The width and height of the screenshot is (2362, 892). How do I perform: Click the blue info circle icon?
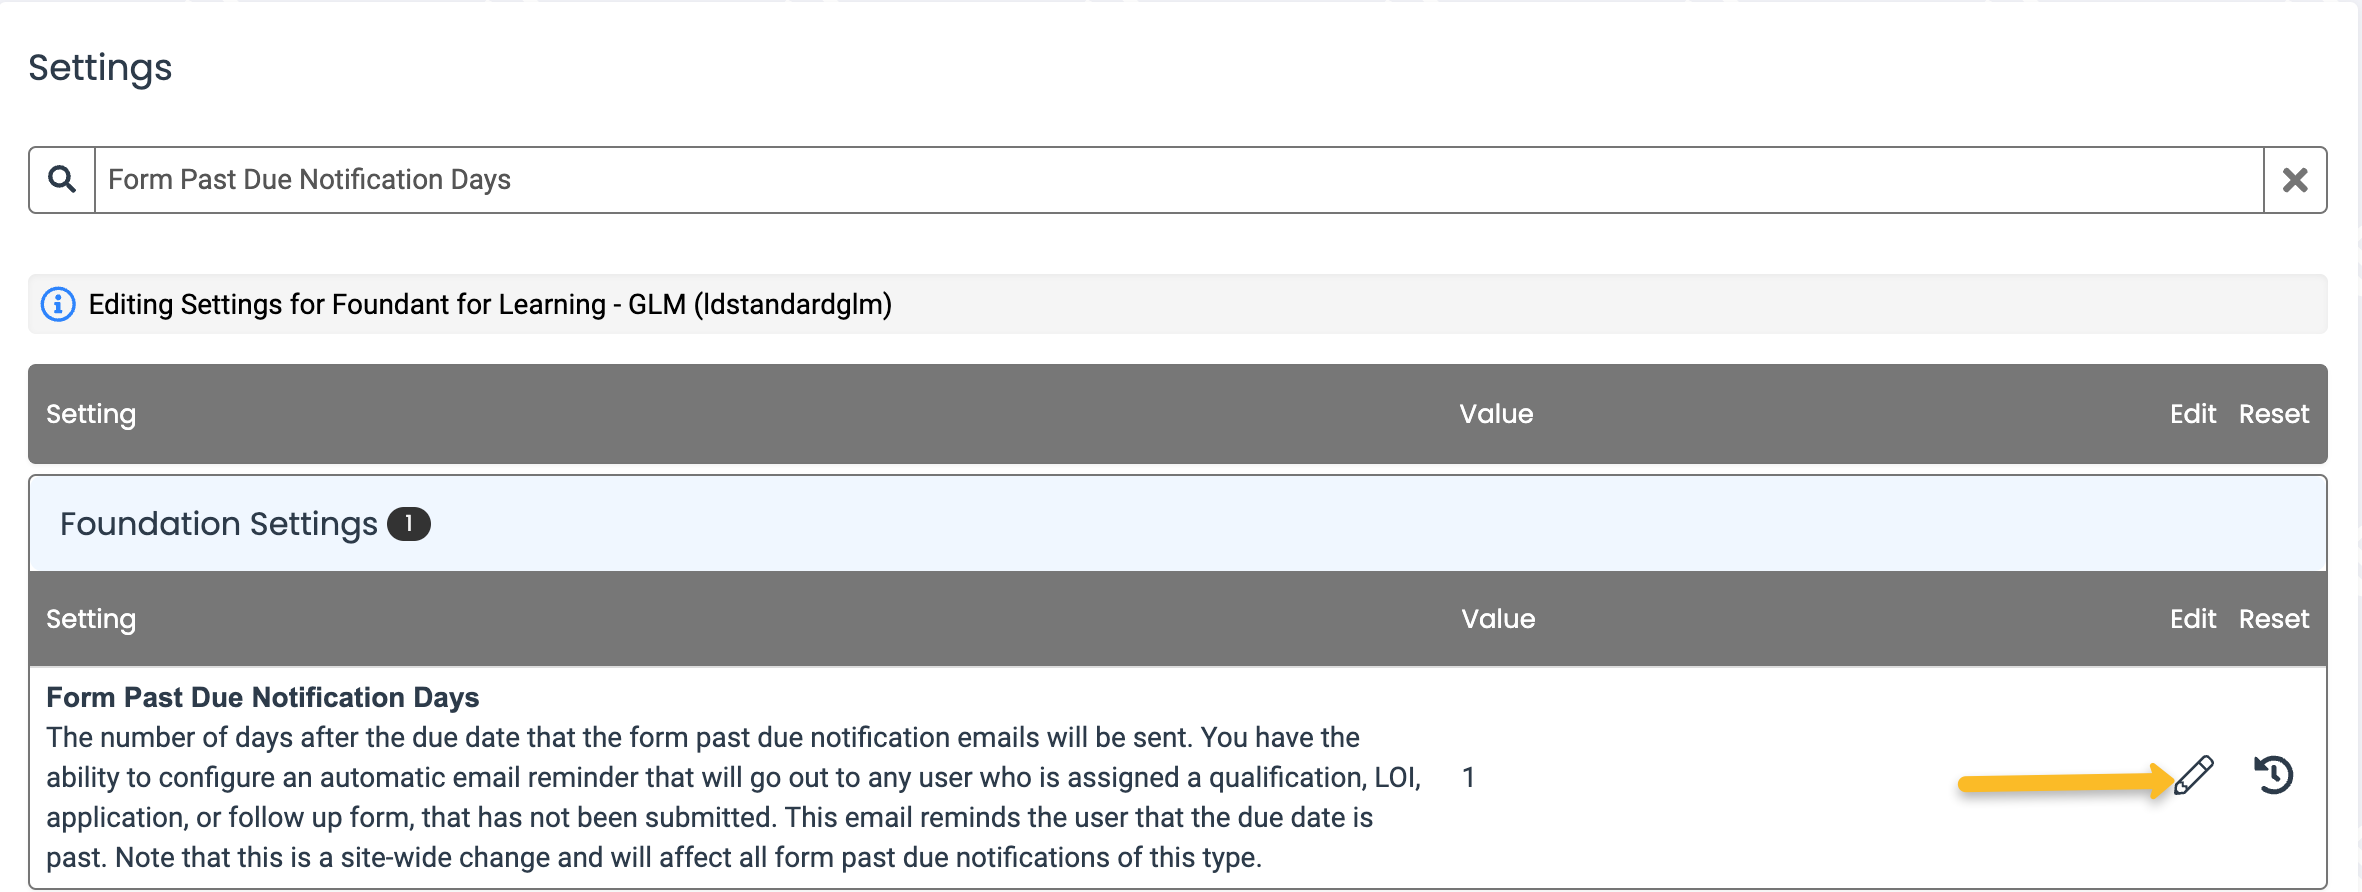click(58, 304)
